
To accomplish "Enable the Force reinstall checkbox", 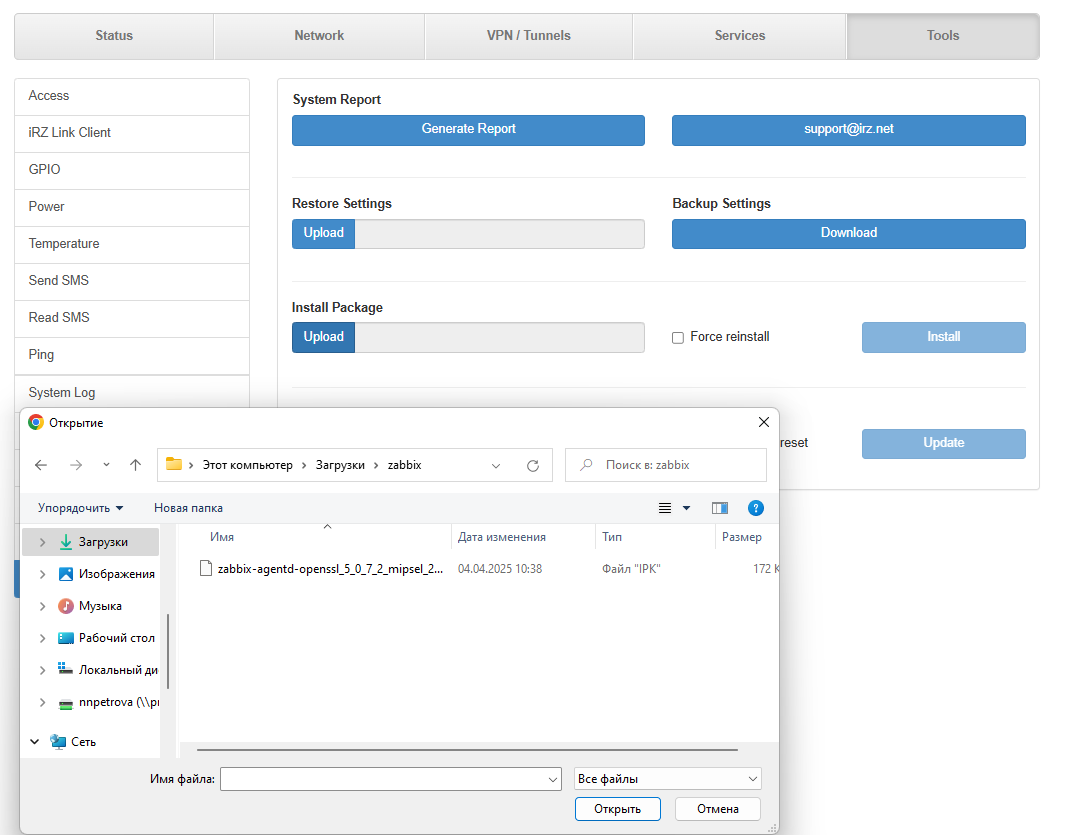I will click(677, 337).
